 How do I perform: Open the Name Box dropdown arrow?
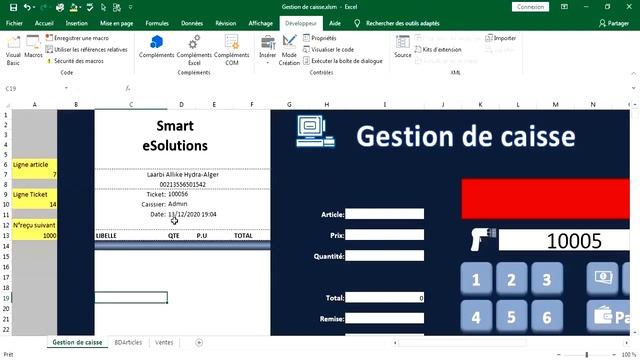pyautogui.click(x=66, y=88)
